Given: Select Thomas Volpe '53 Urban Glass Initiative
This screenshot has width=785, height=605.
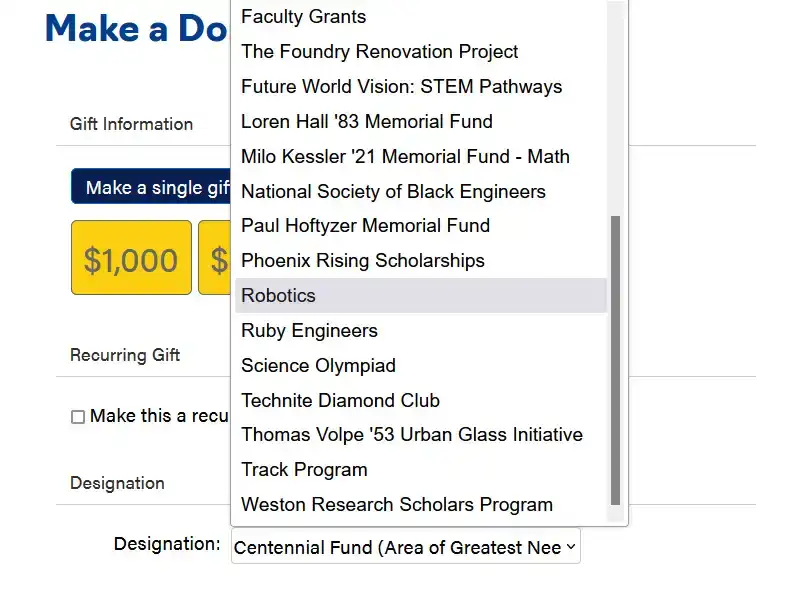Looking at the screenshot, I should pos(411,435).
